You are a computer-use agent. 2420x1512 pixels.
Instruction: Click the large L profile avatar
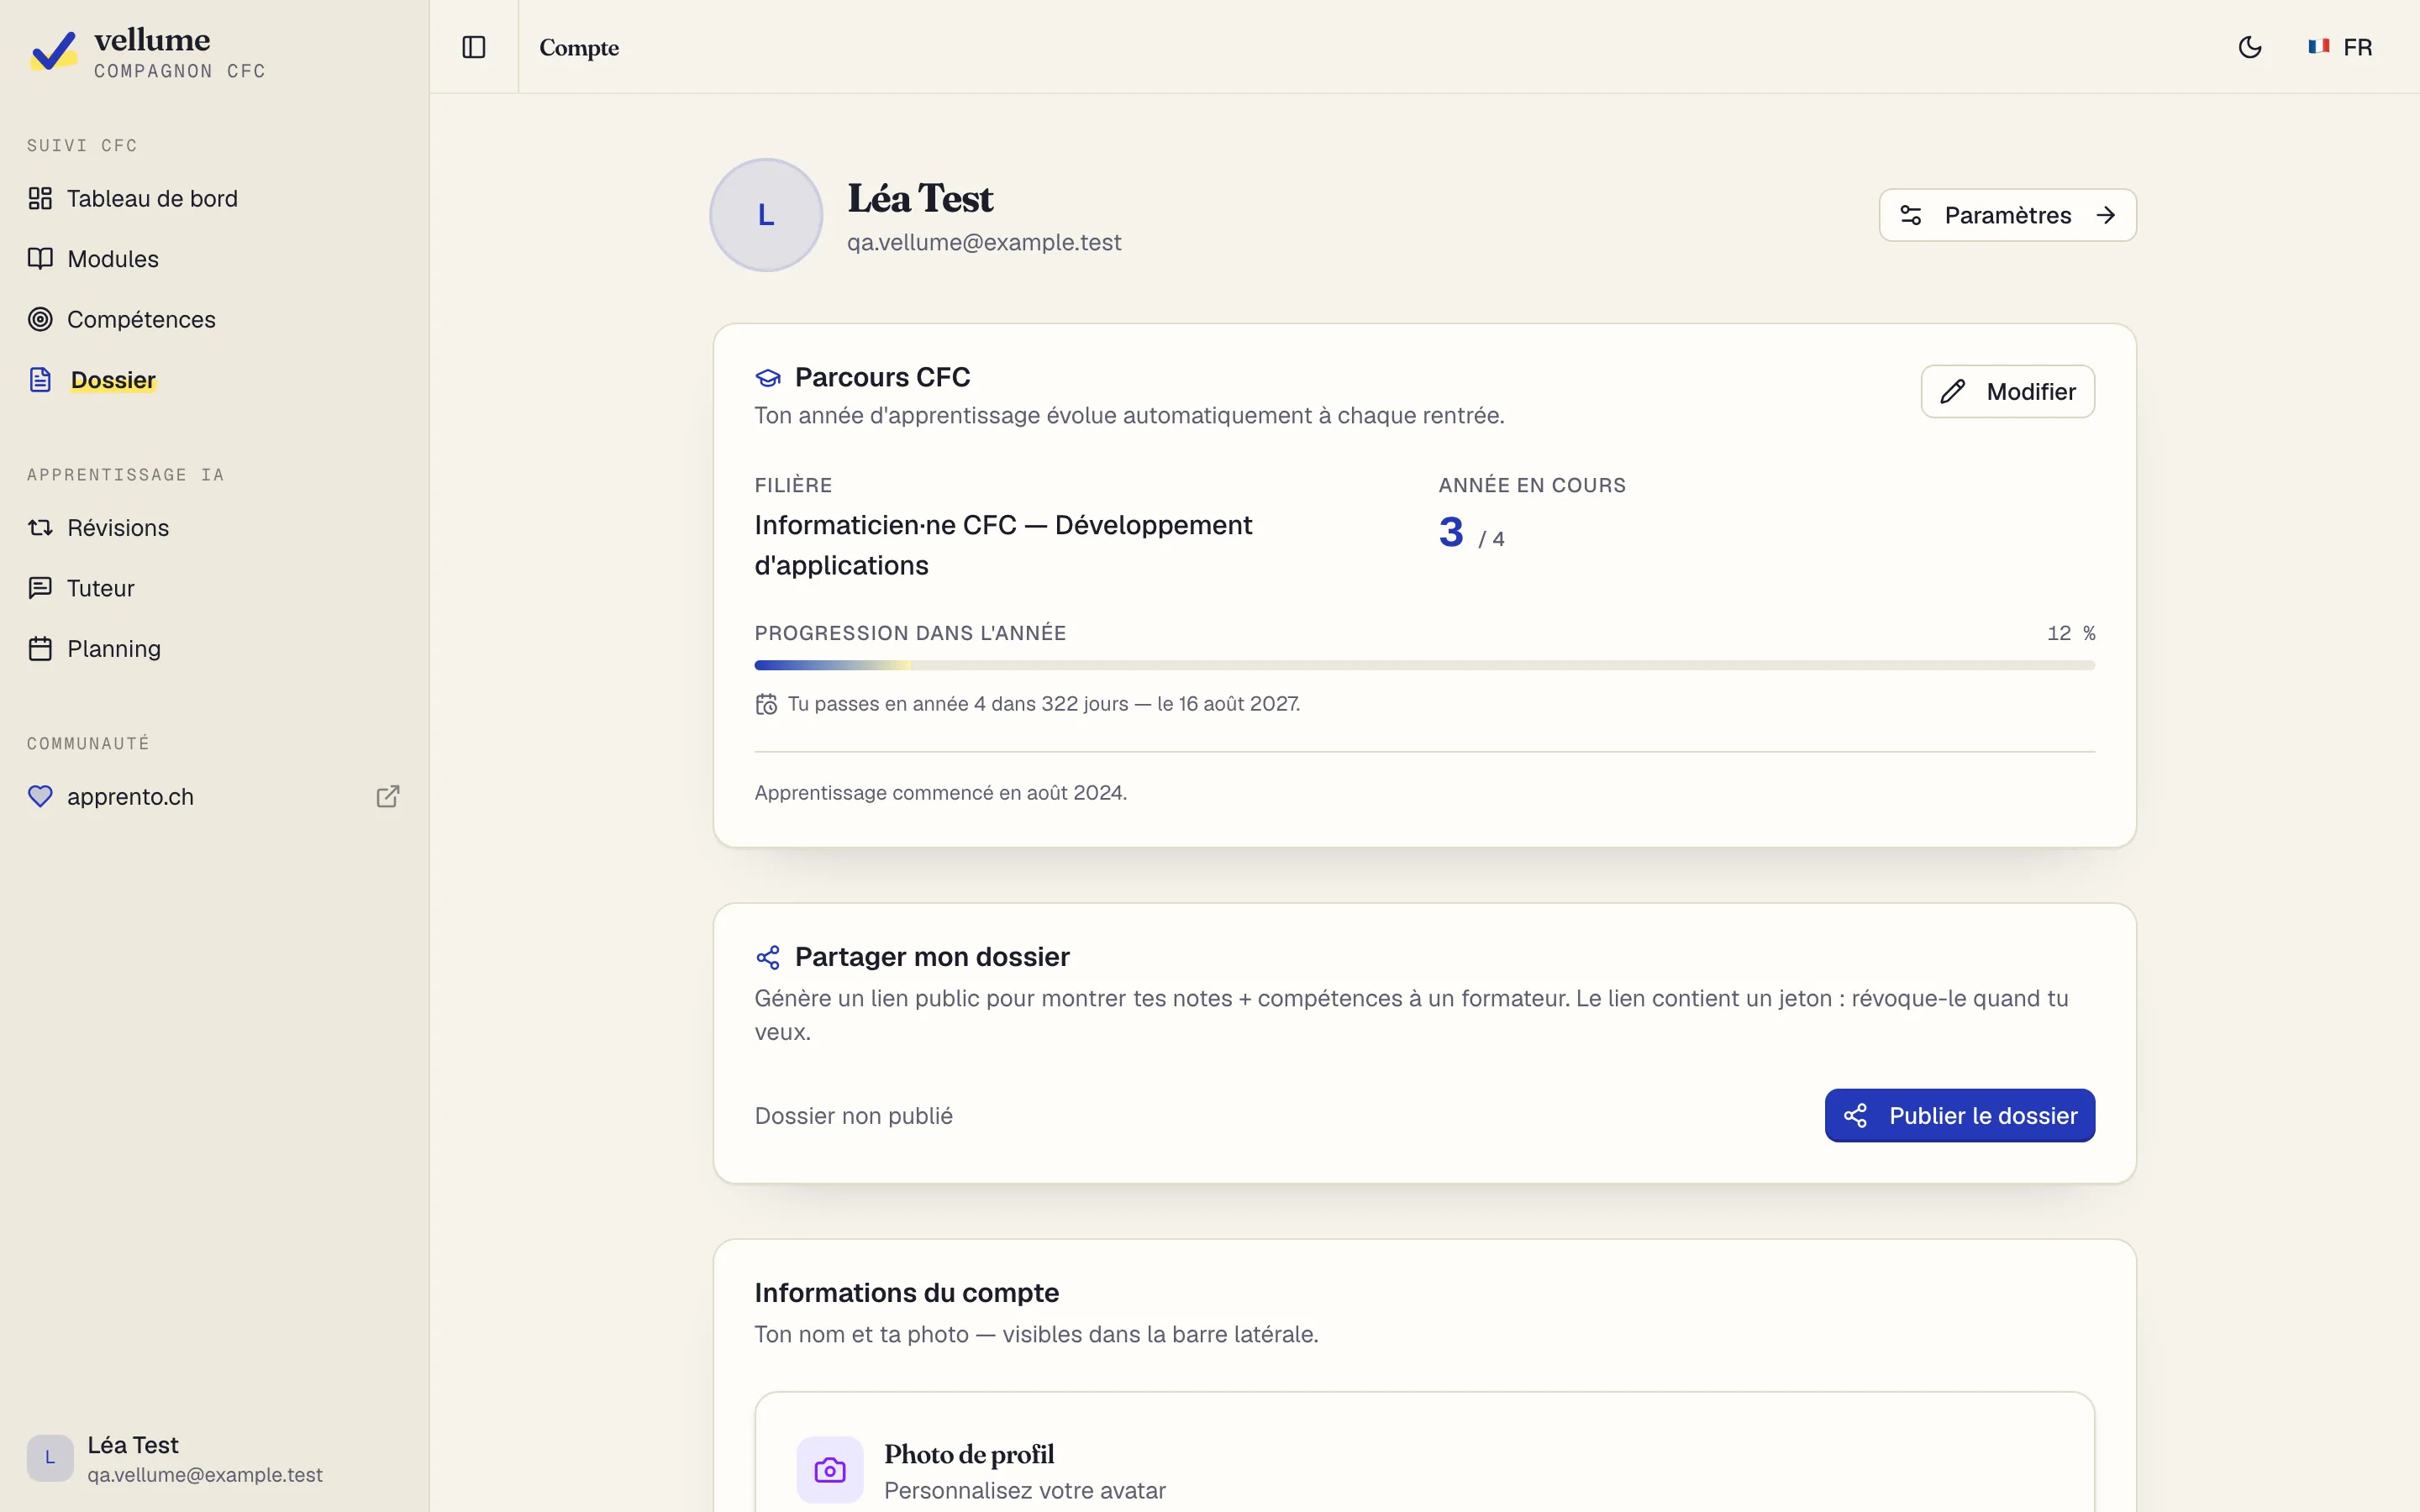pos(766,215)
